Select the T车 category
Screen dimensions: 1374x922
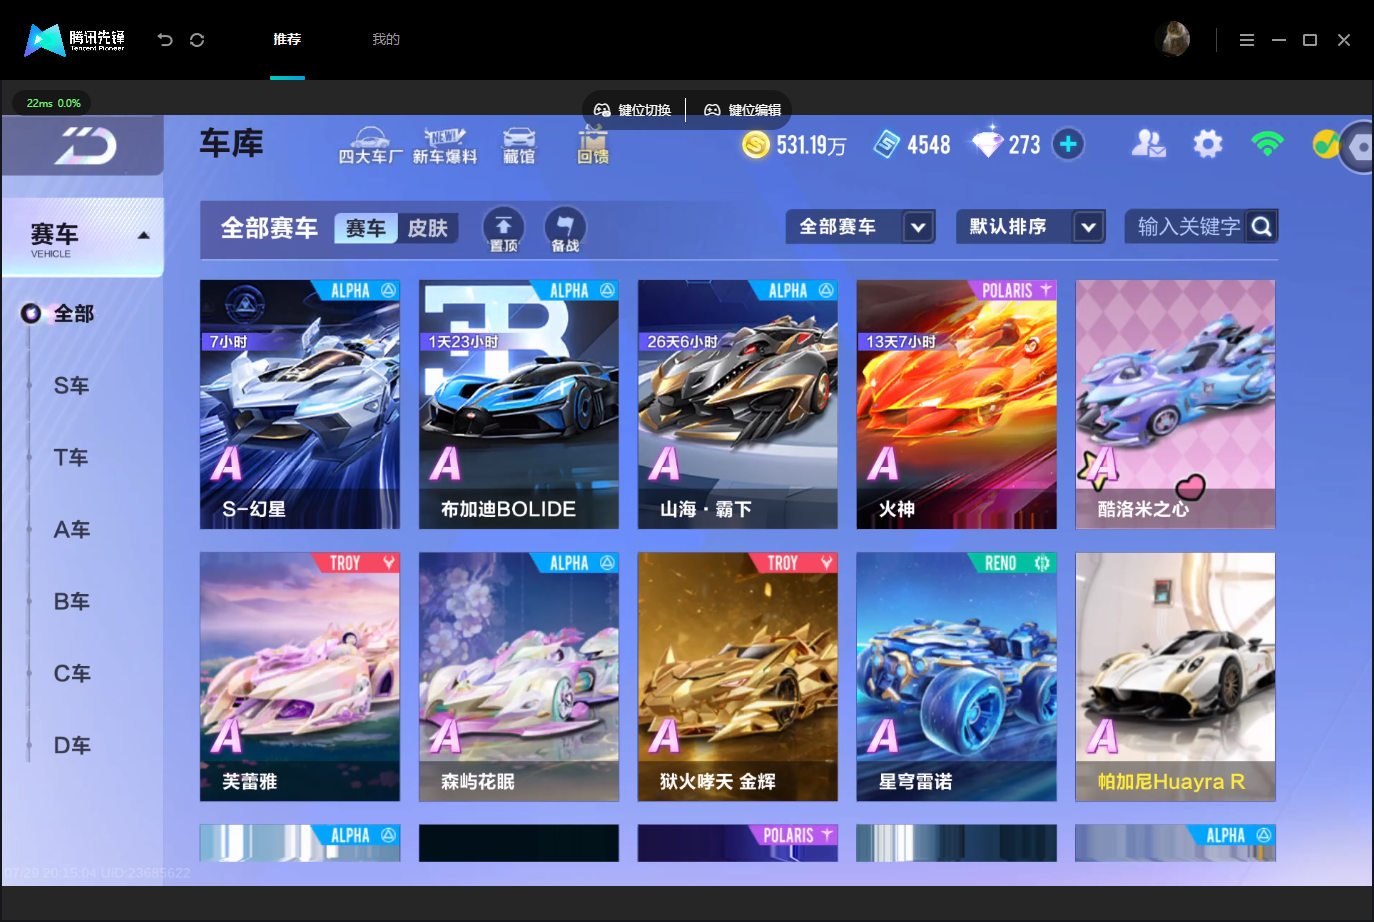click(72, 458)
